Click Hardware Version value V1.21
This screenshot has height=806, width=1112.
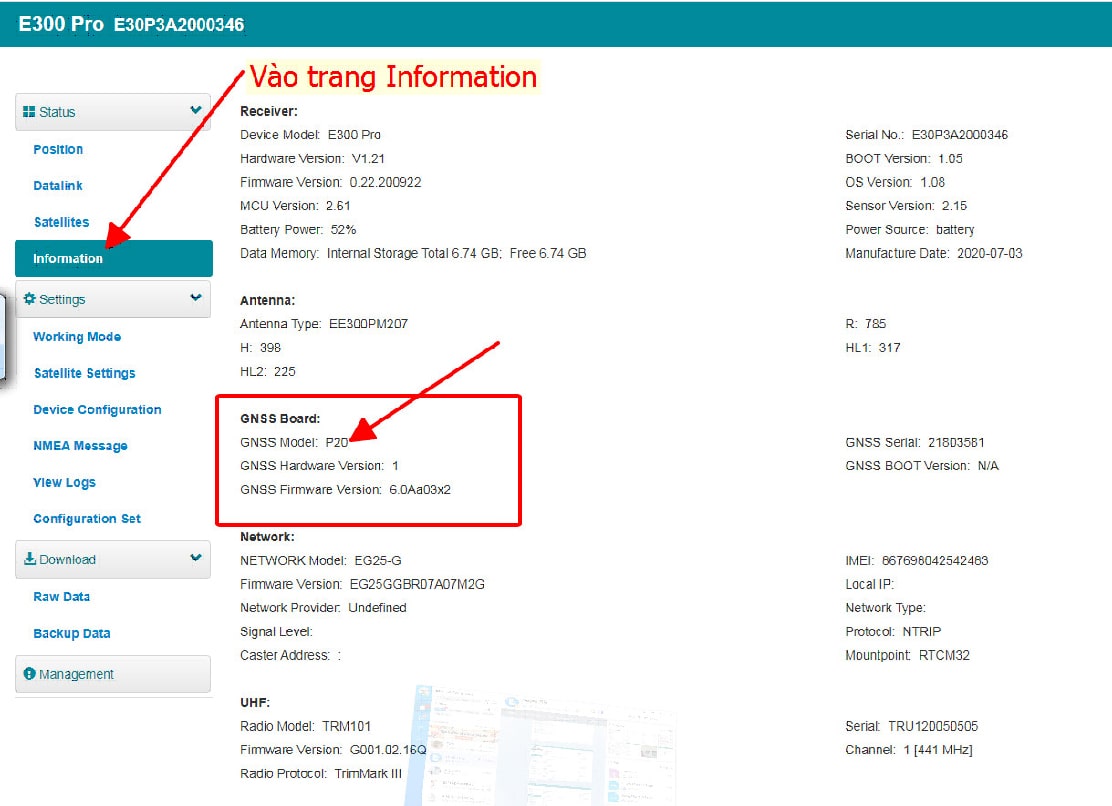(368, 159)
